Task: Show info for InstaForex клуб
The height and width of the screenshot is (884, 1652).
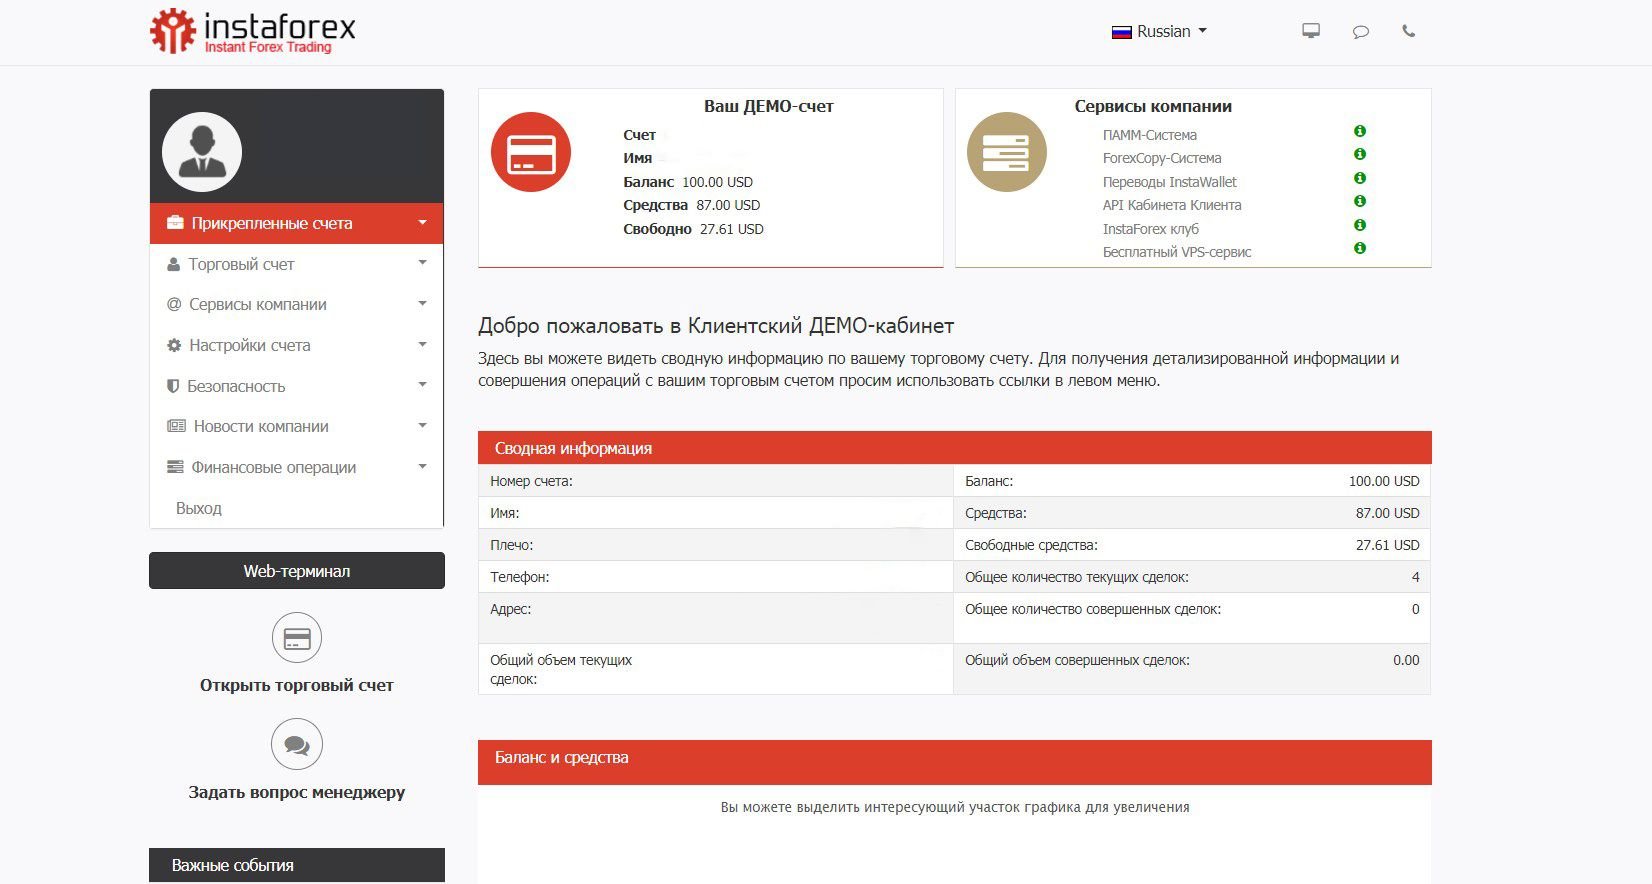Action: [1360, 225]
